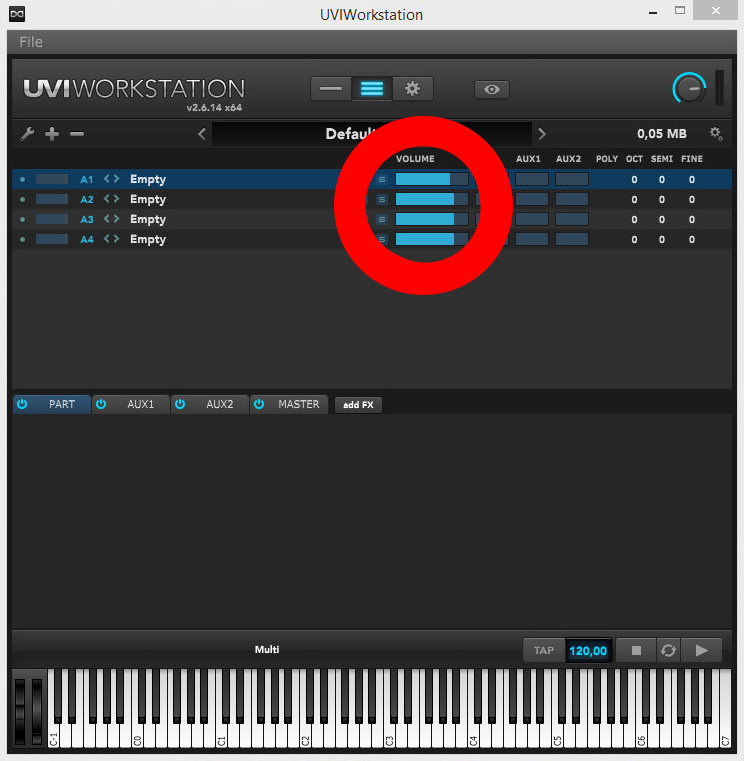
Task: Set A4 AUX2 send level
Action: point(572,239)
